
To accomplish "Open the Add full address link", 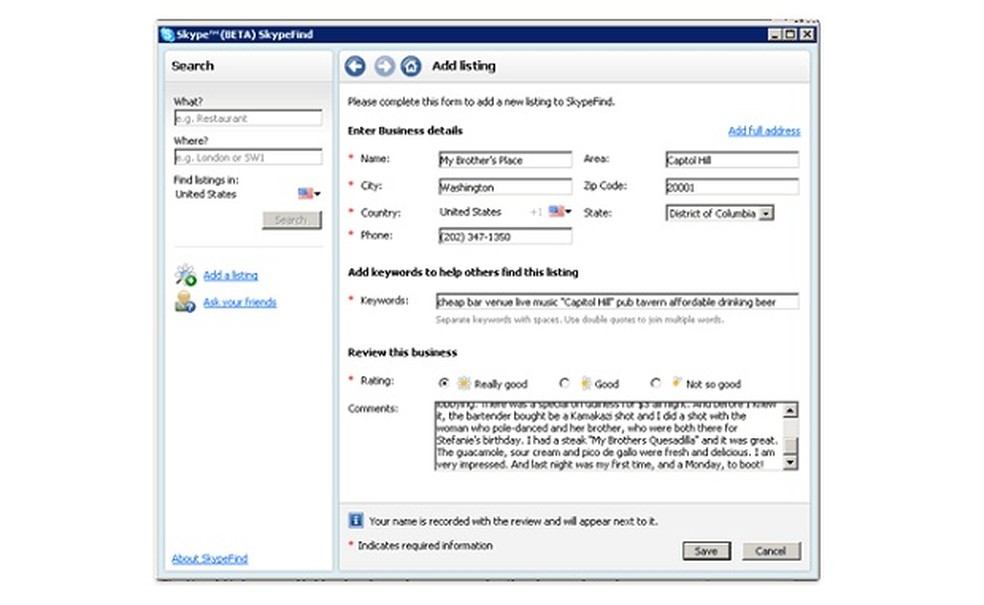I will coord(763,130).
